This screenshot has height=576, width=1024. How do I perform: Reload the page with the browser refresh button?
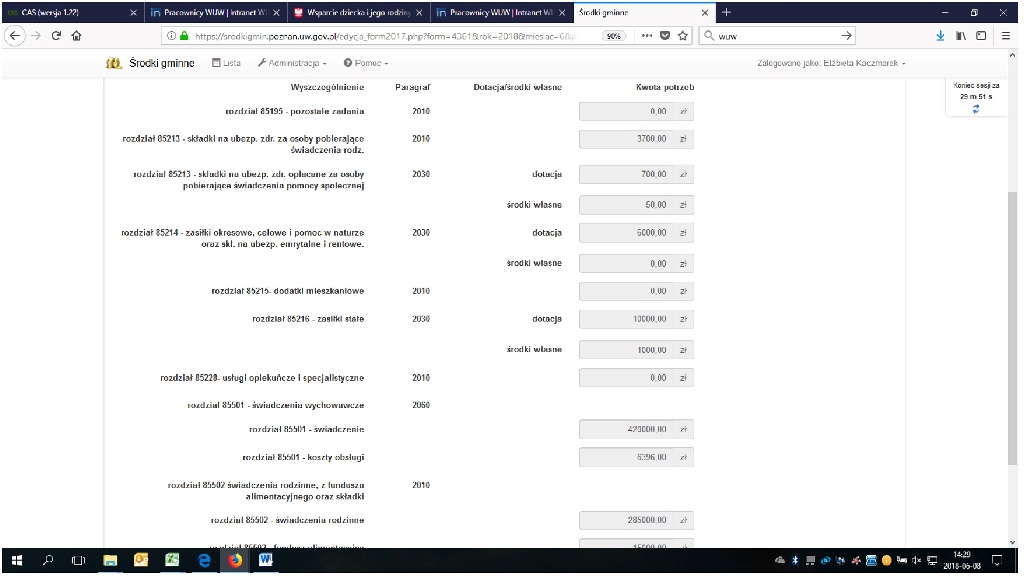click(x=56, y=35)
